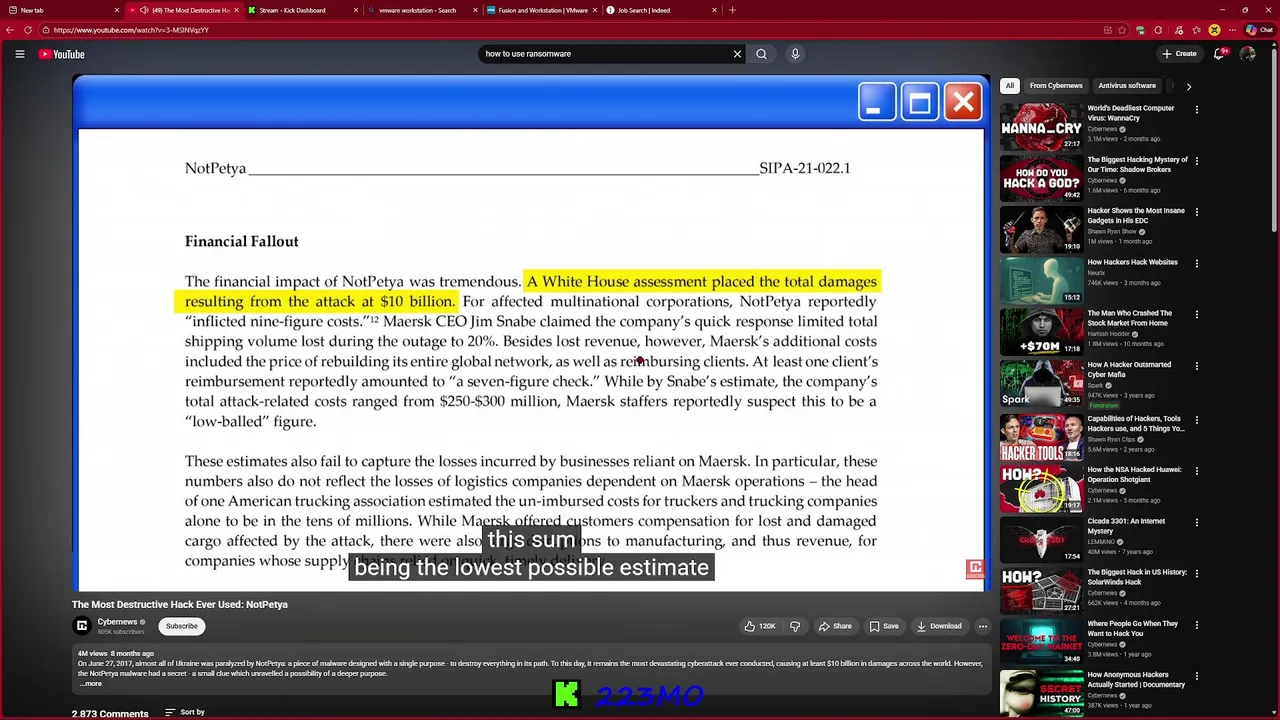
Task: Add page to favorites with star icon
Action: click(1123, 30)
